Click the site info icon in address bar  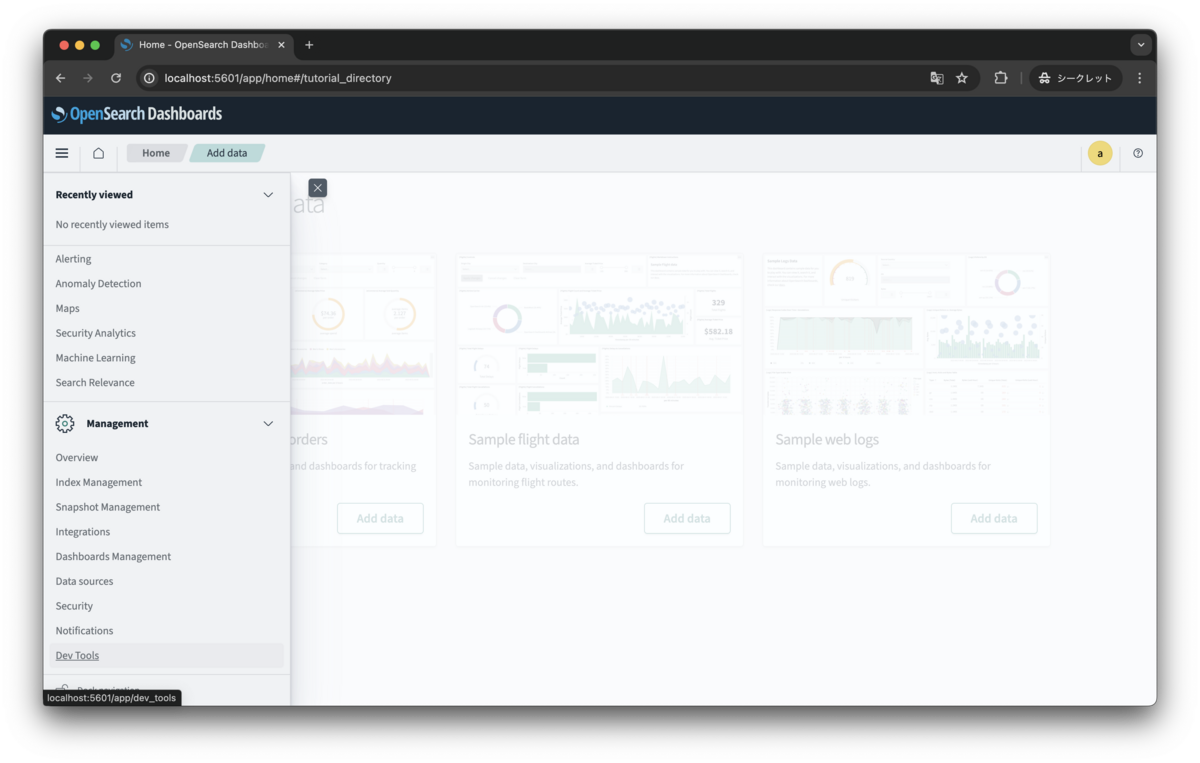[x=149, y=78]
